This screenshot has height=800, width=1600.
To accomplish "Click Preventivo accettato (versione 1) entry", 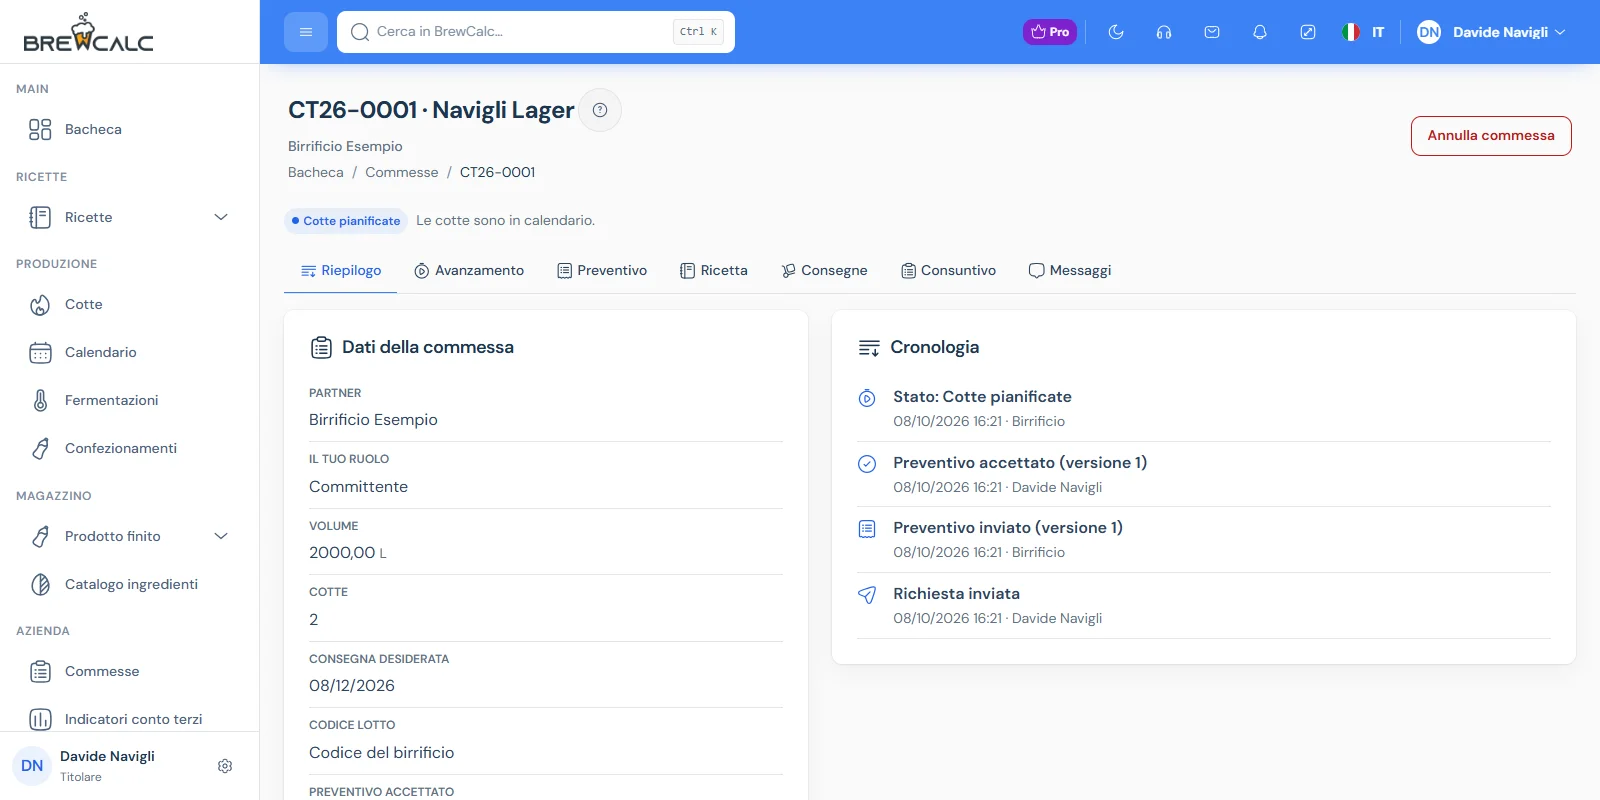I will point(1204,474).
